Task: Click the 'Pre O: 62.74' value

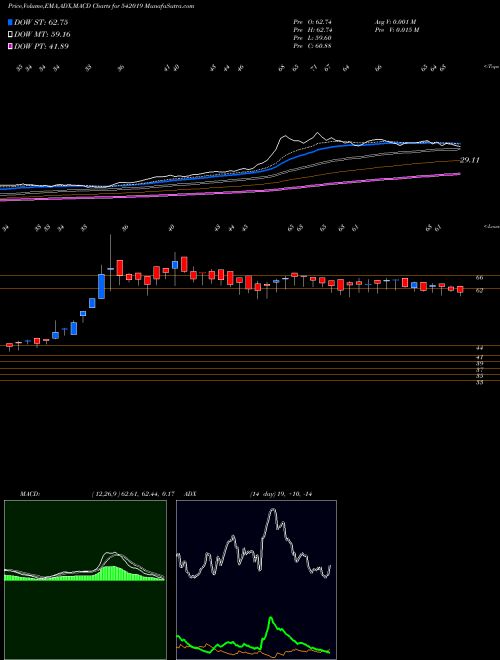Action: point(313,22)
